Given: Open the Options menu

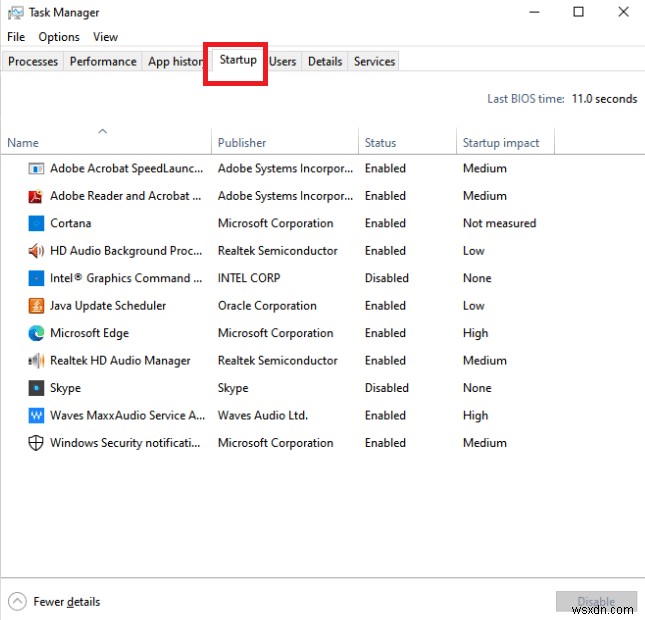Looking at the screenshot, I should click(x=59, y=37).
